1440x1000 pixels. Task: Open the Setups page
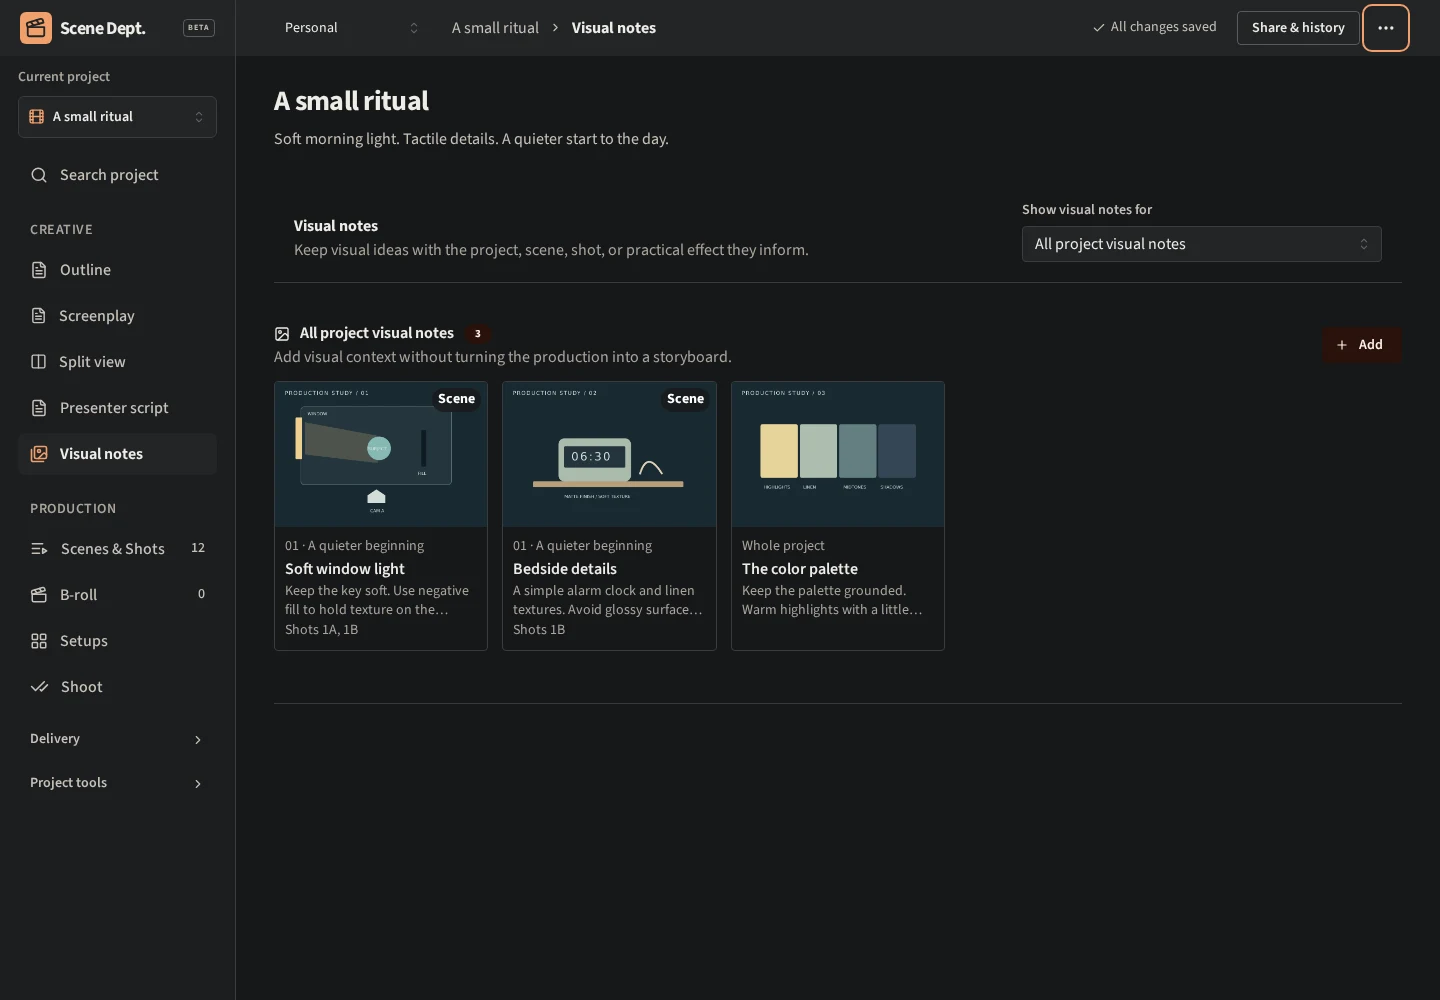[x=117, y=641]
